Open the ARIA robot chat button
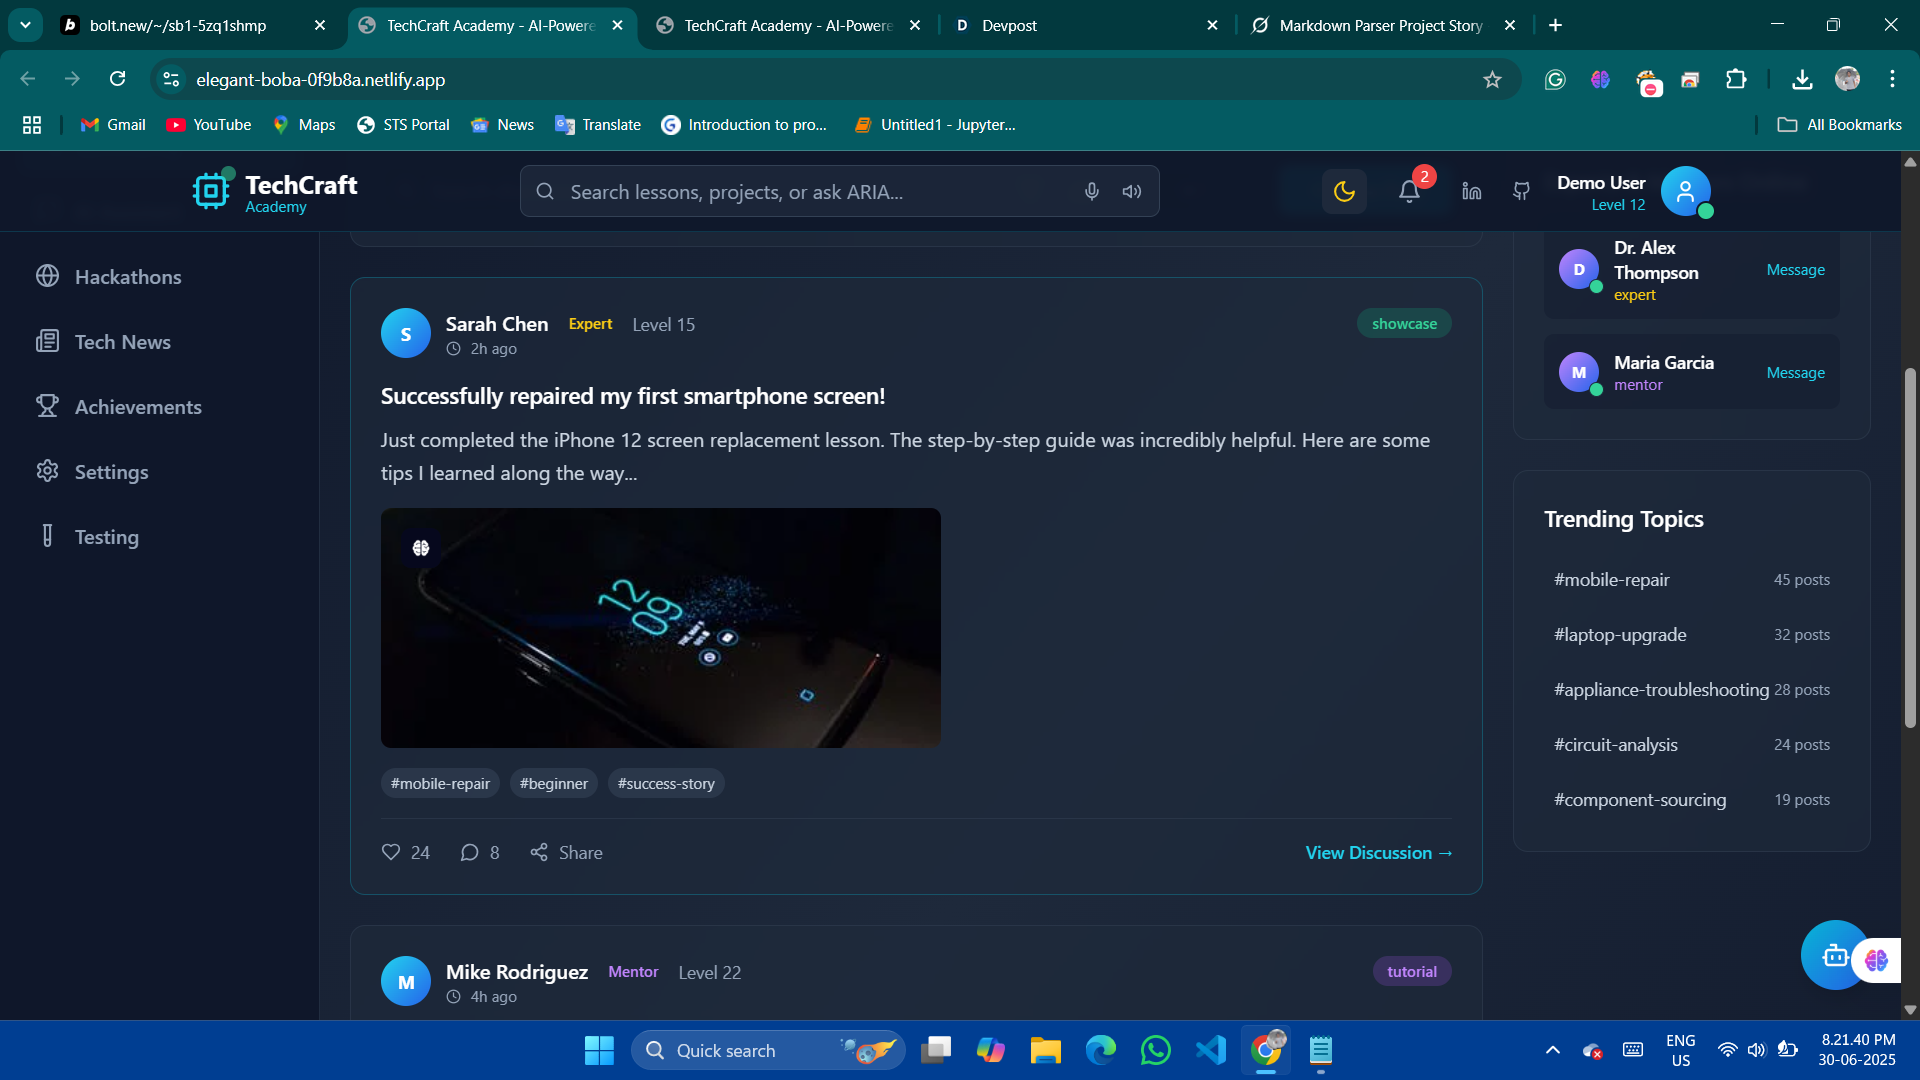 [x=1835, y=955]
